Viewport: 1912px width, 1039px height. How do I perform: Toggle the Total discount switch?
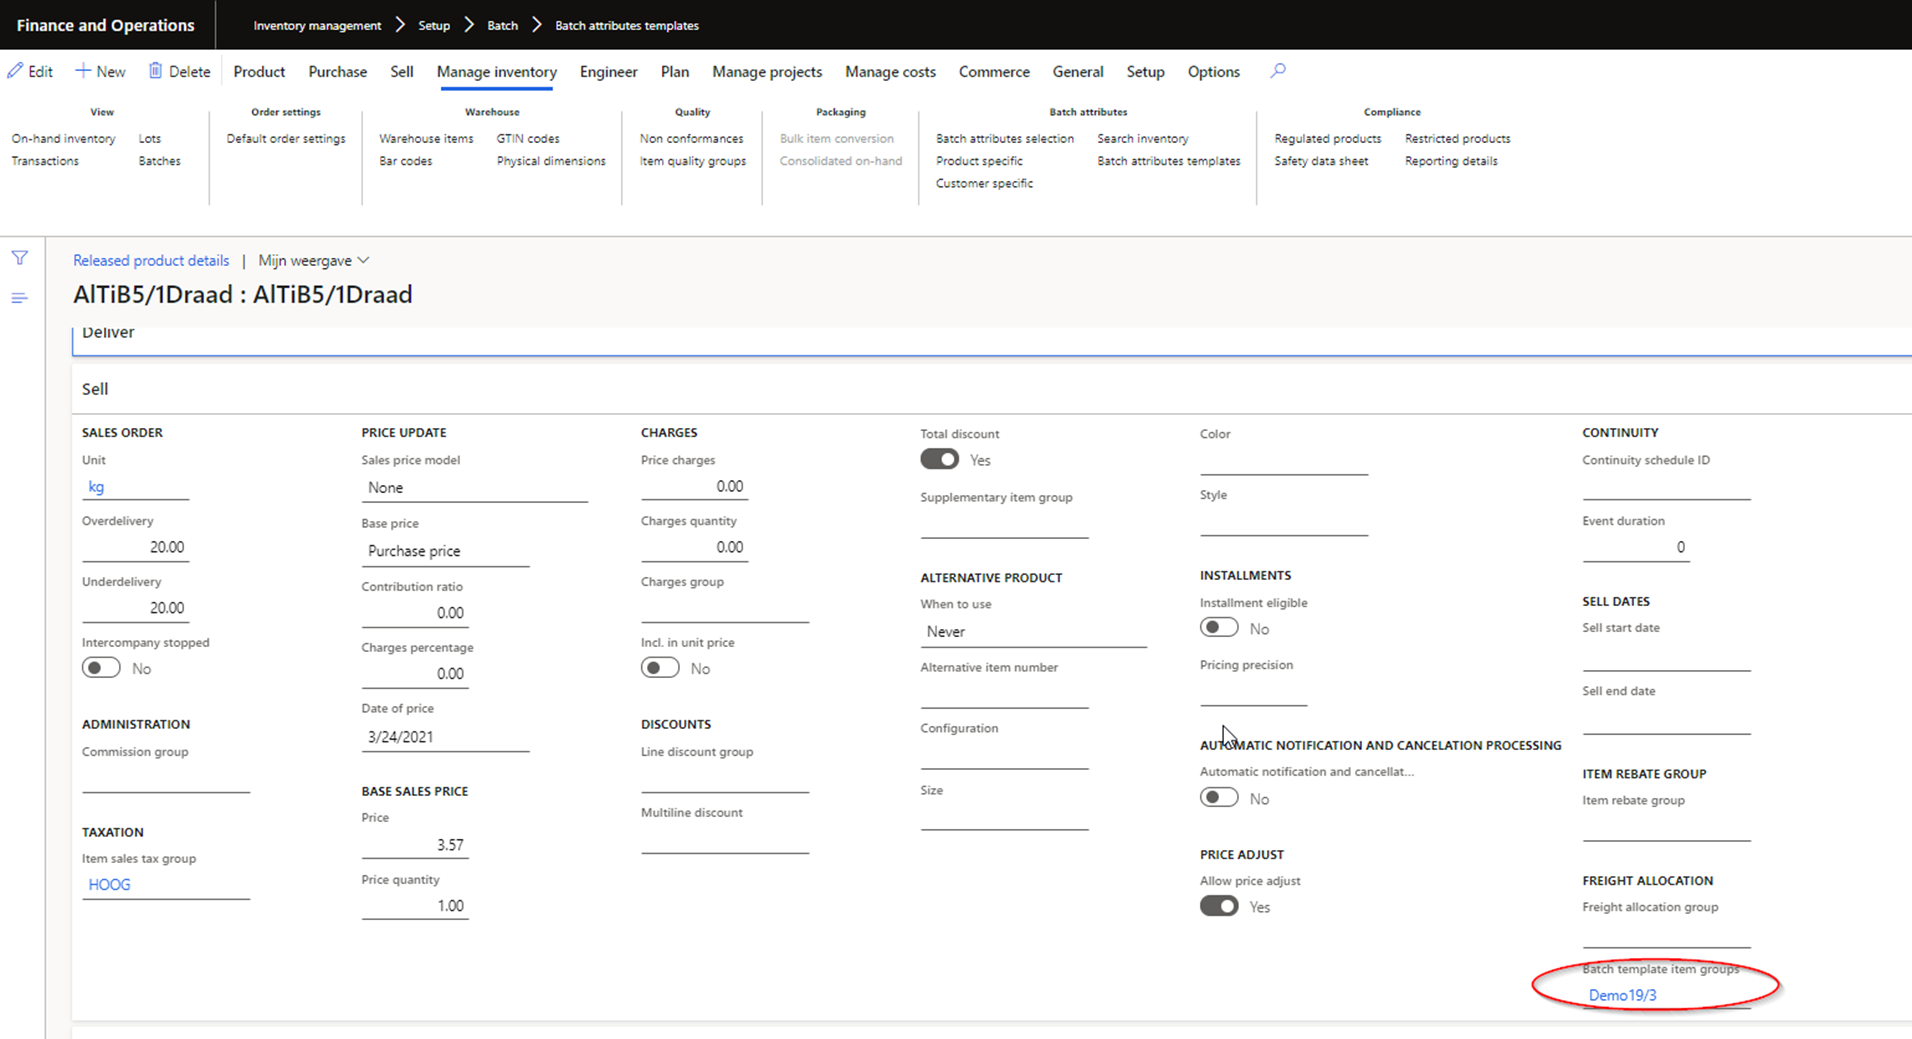click(x=939, y=459)
